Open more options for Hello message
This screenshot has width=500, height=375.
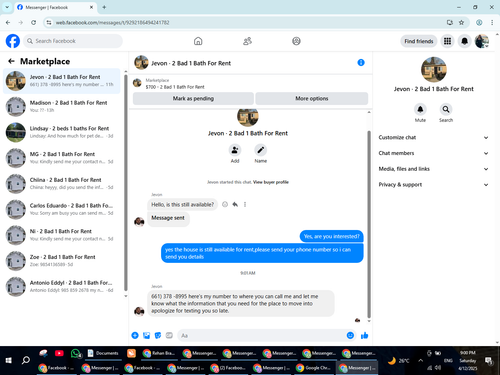pos(245,204)
